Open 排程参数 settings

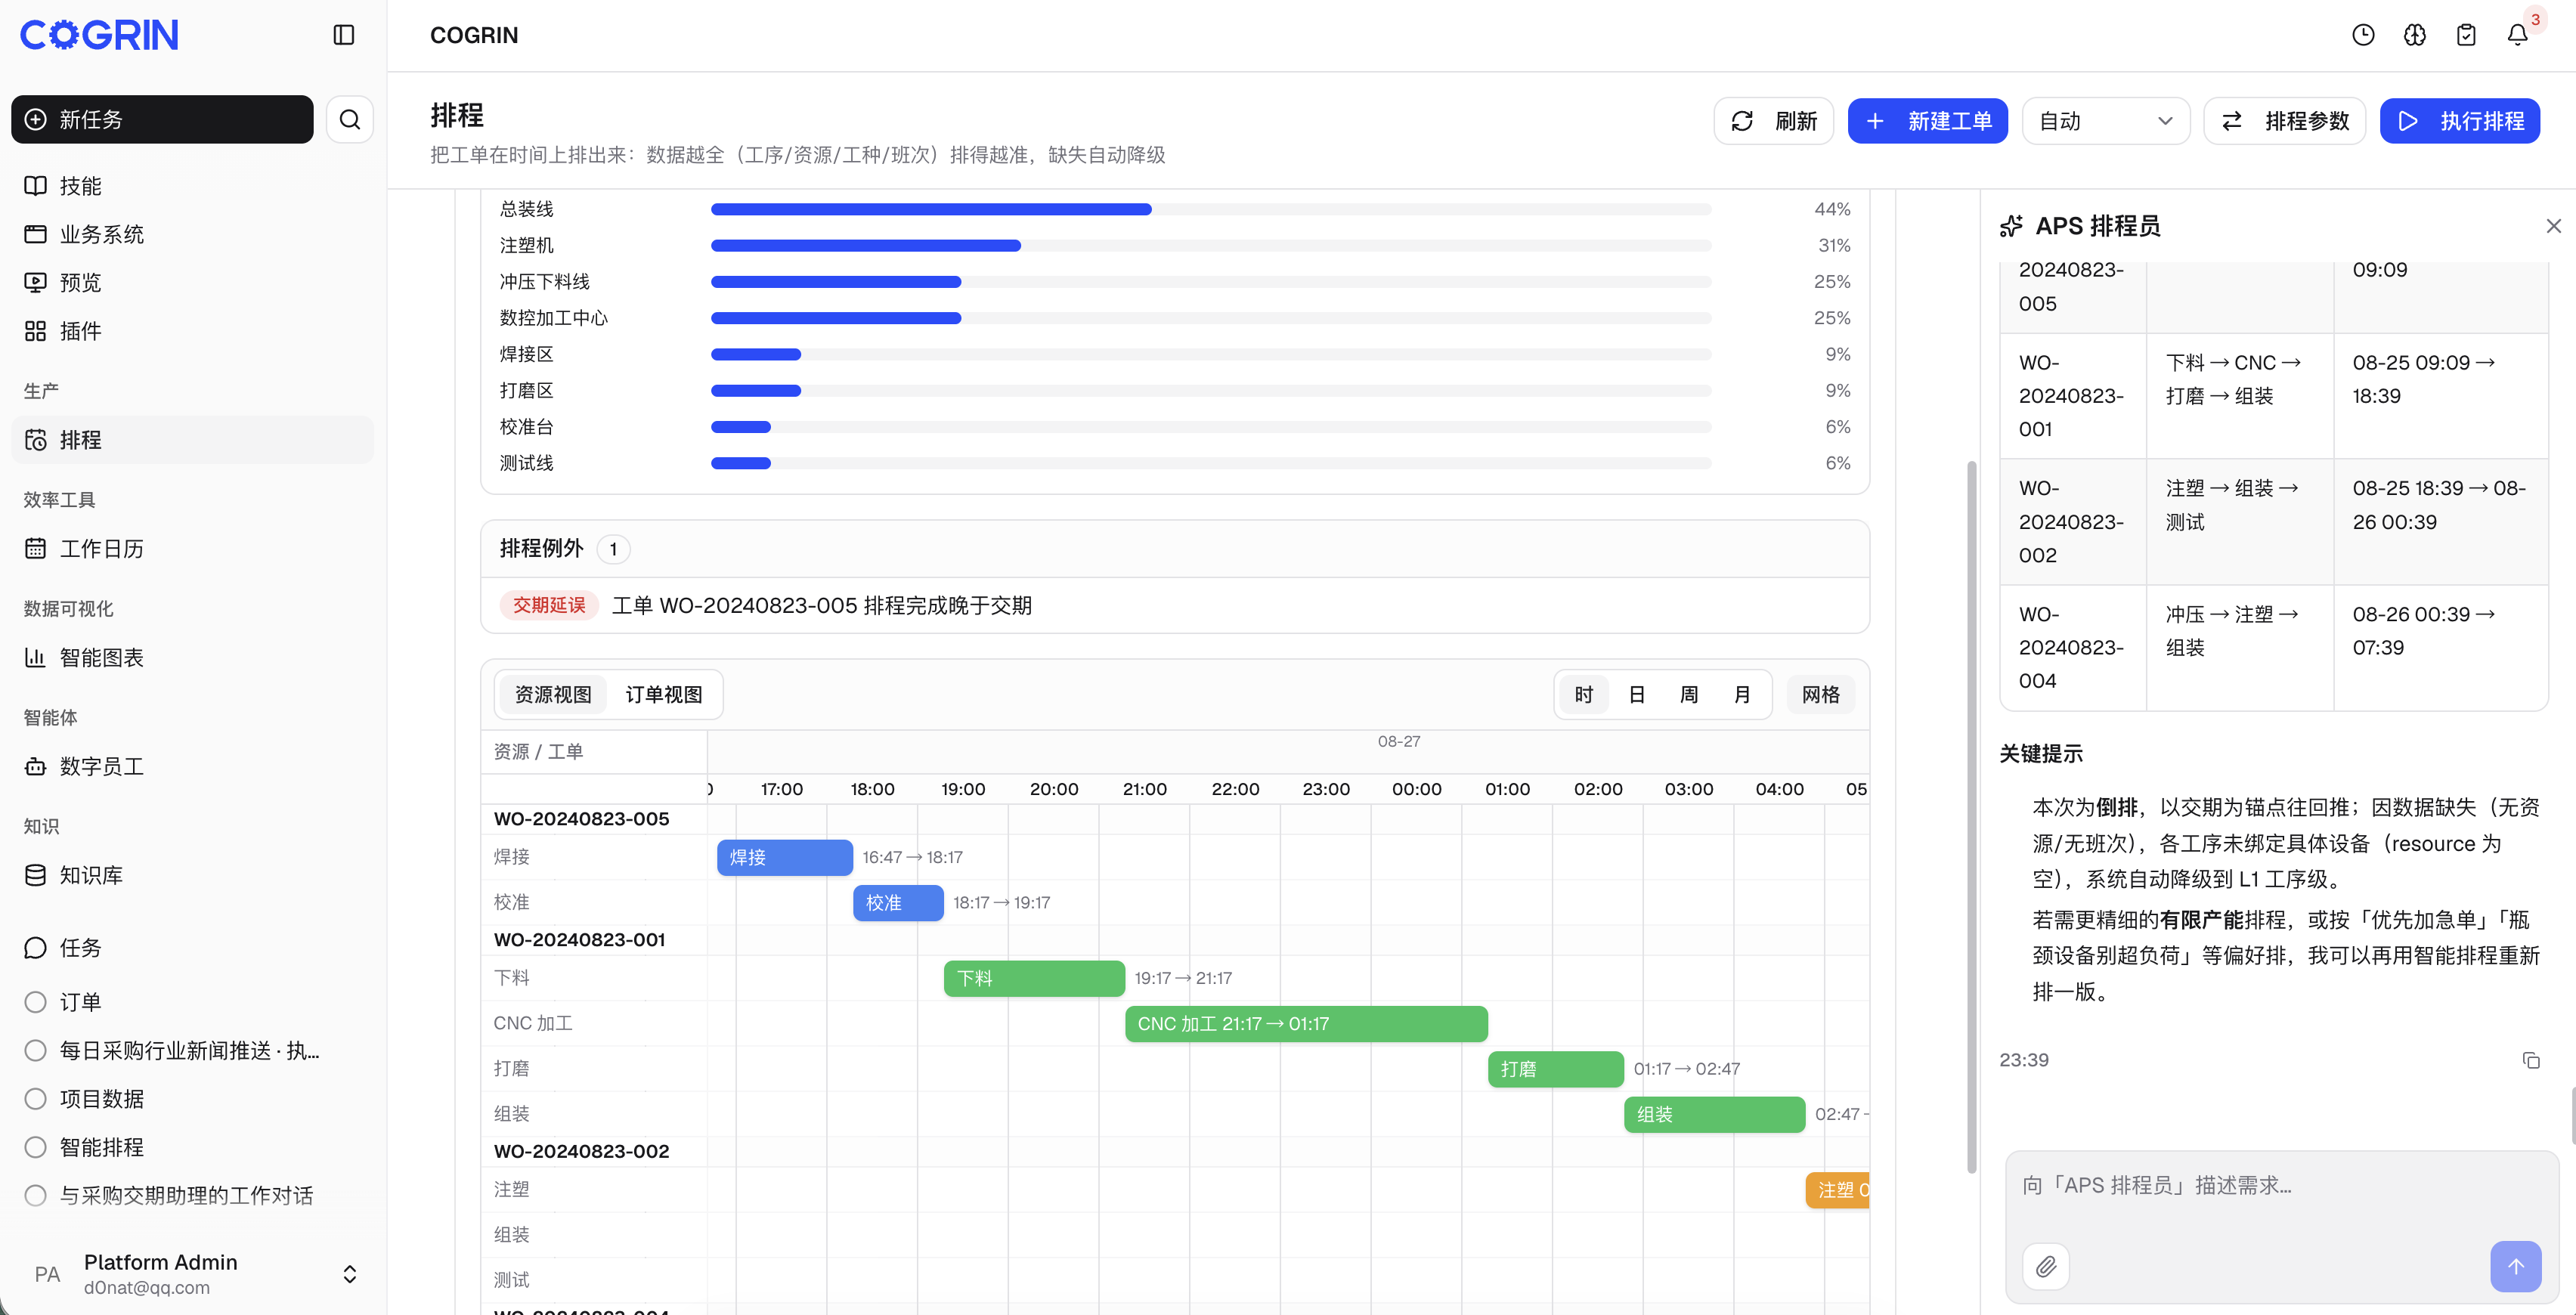(2284, 121)
